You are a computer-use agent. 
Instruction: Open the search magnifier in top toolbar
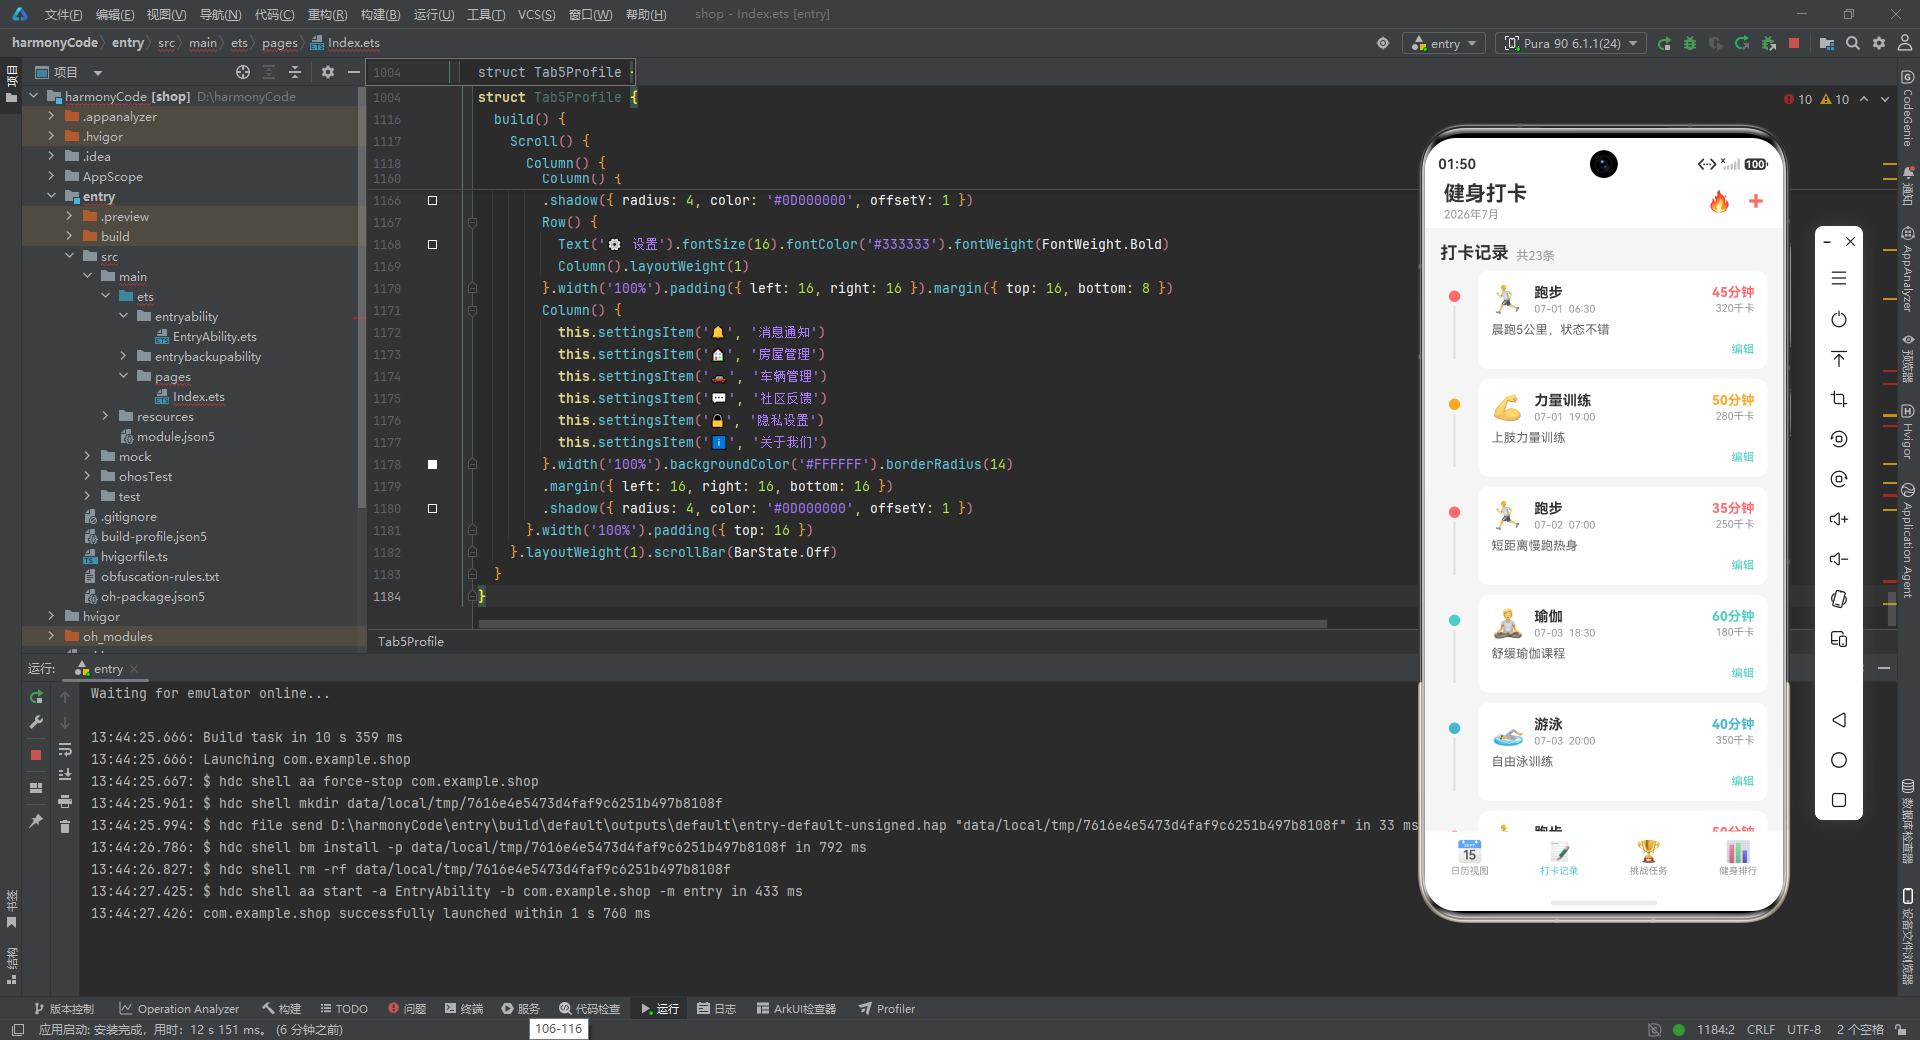point(1853,43)
